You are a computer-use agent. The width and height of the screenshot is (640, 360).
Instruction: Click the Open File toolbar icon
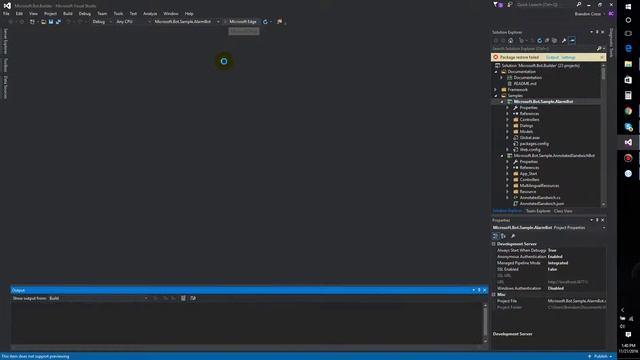pyautogui.click(x=43, y=22)
